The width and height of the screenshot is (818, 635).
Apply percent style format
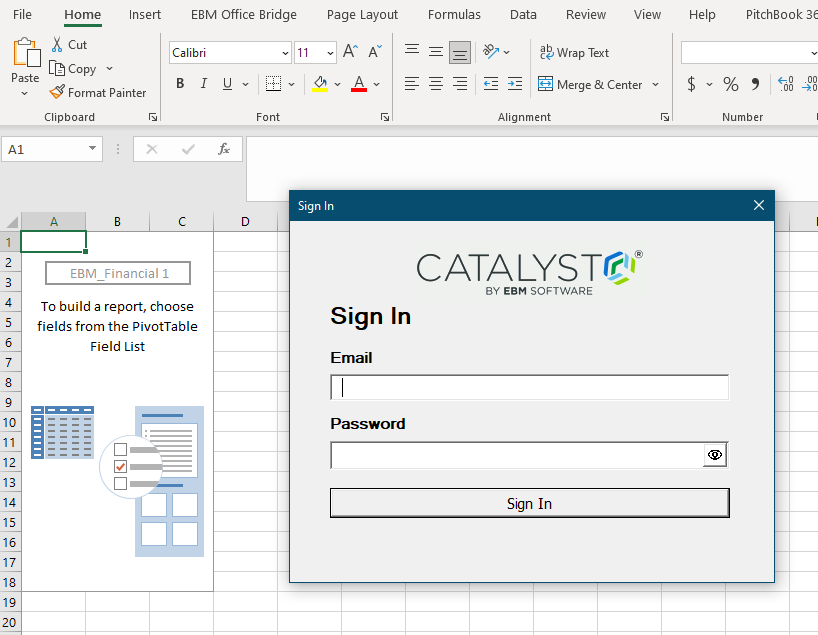coord(730,84)
